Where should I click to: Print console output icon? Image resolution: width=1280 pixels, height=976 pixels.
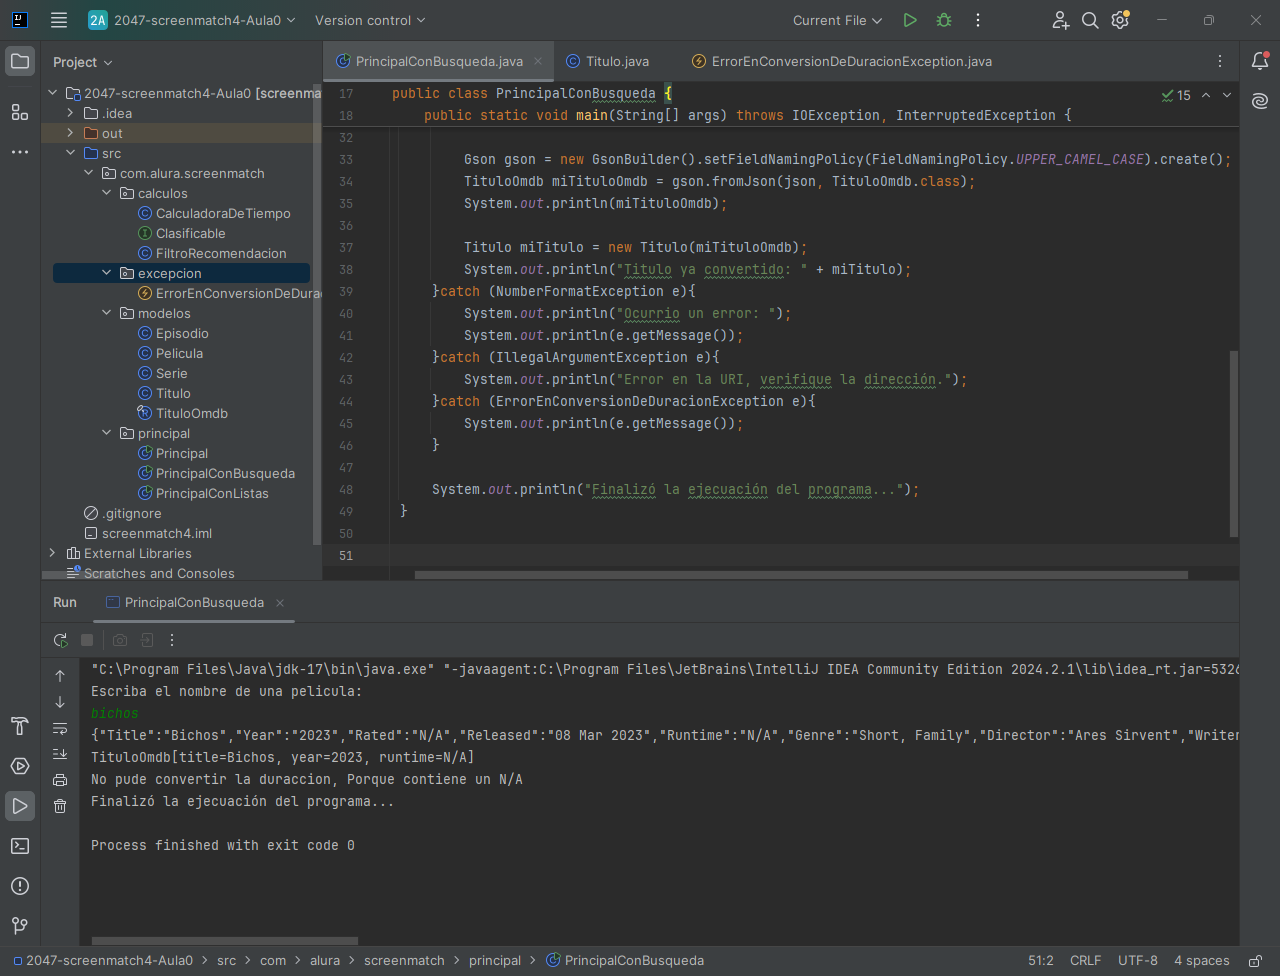(x=60, y=780)
